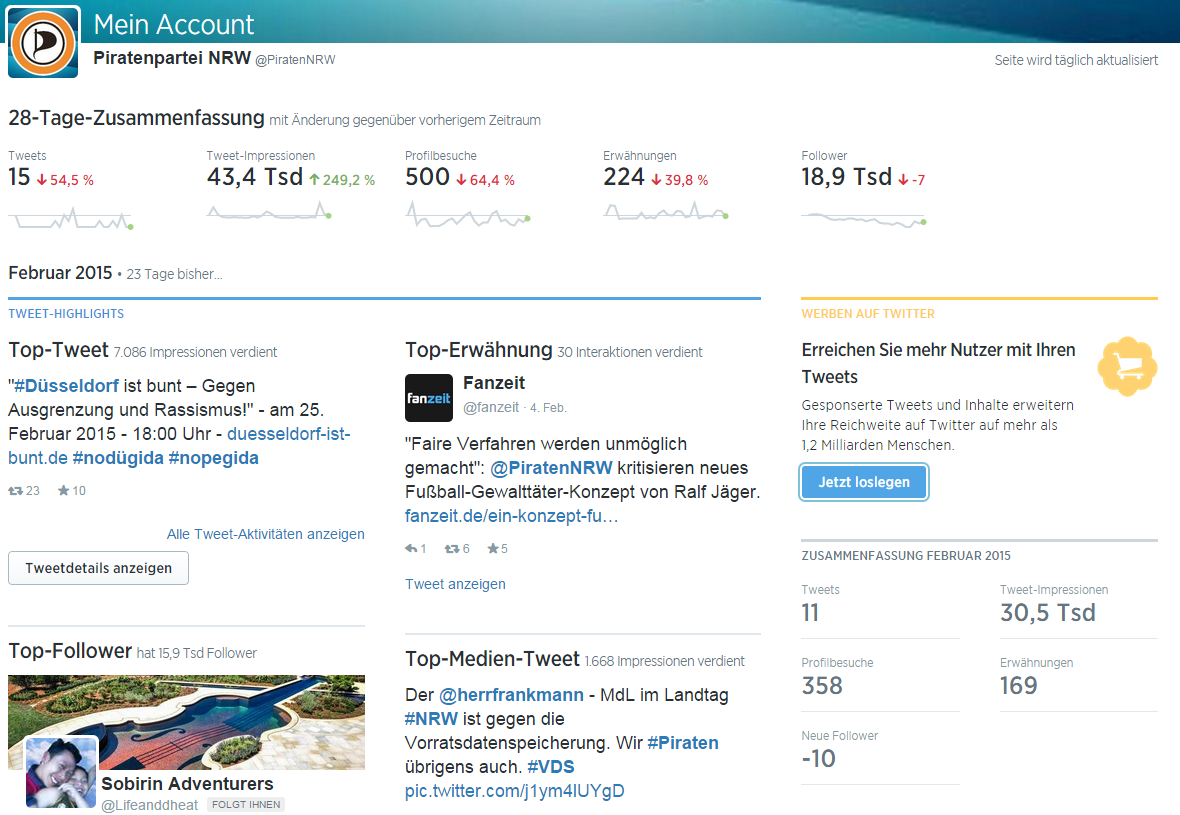
Task: Click the FOLGT IHNEN badge
Action: [246, 804]
